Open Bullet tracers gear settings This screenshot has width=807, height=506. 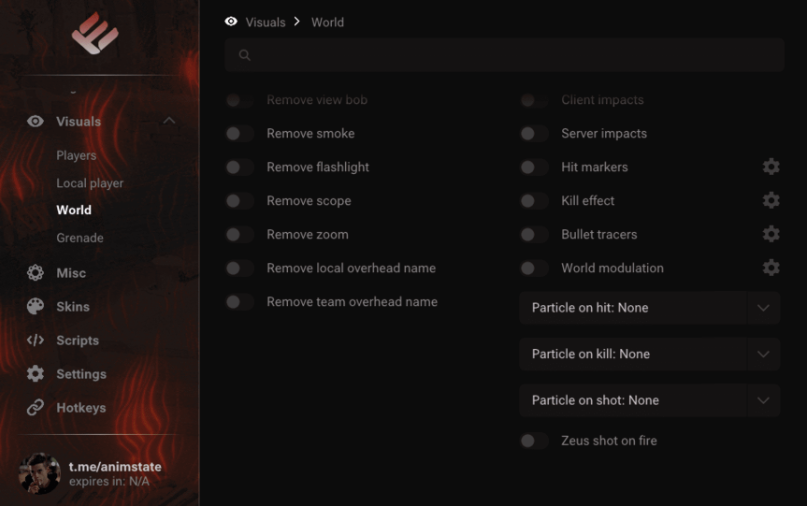[770, 234]
